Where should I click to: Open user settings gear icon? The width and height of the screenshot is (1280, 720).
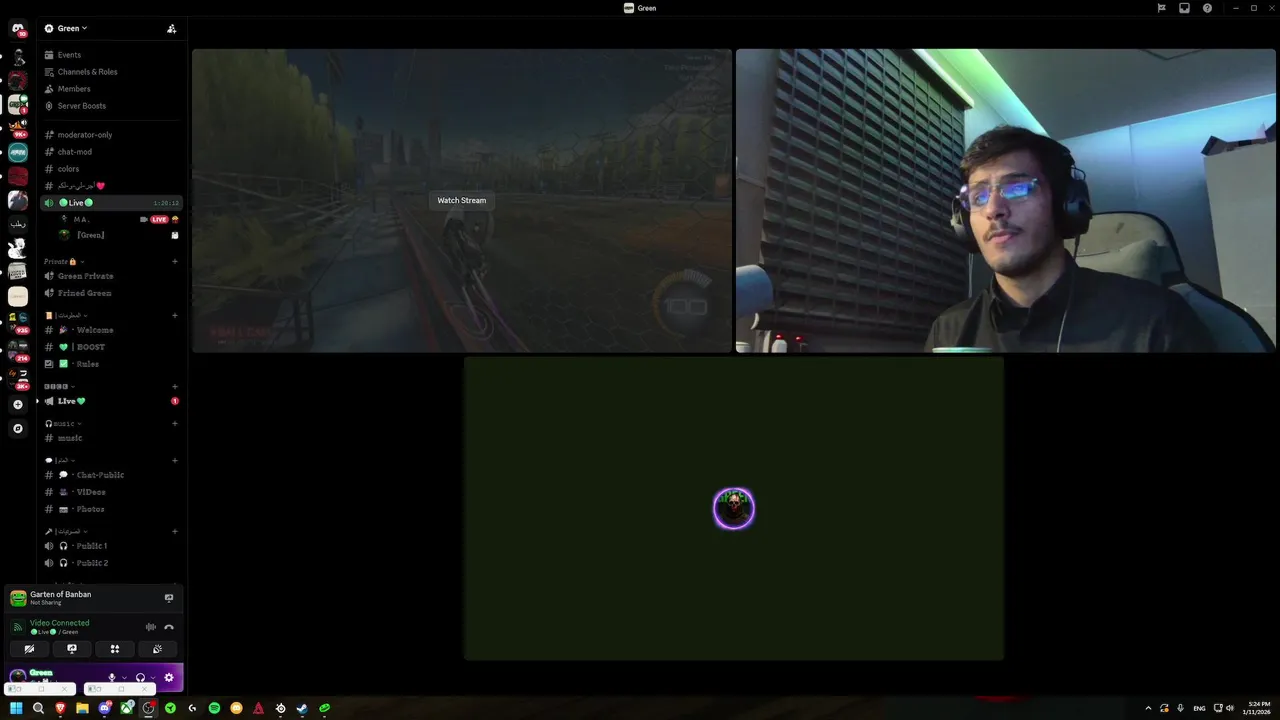point(169,677)
